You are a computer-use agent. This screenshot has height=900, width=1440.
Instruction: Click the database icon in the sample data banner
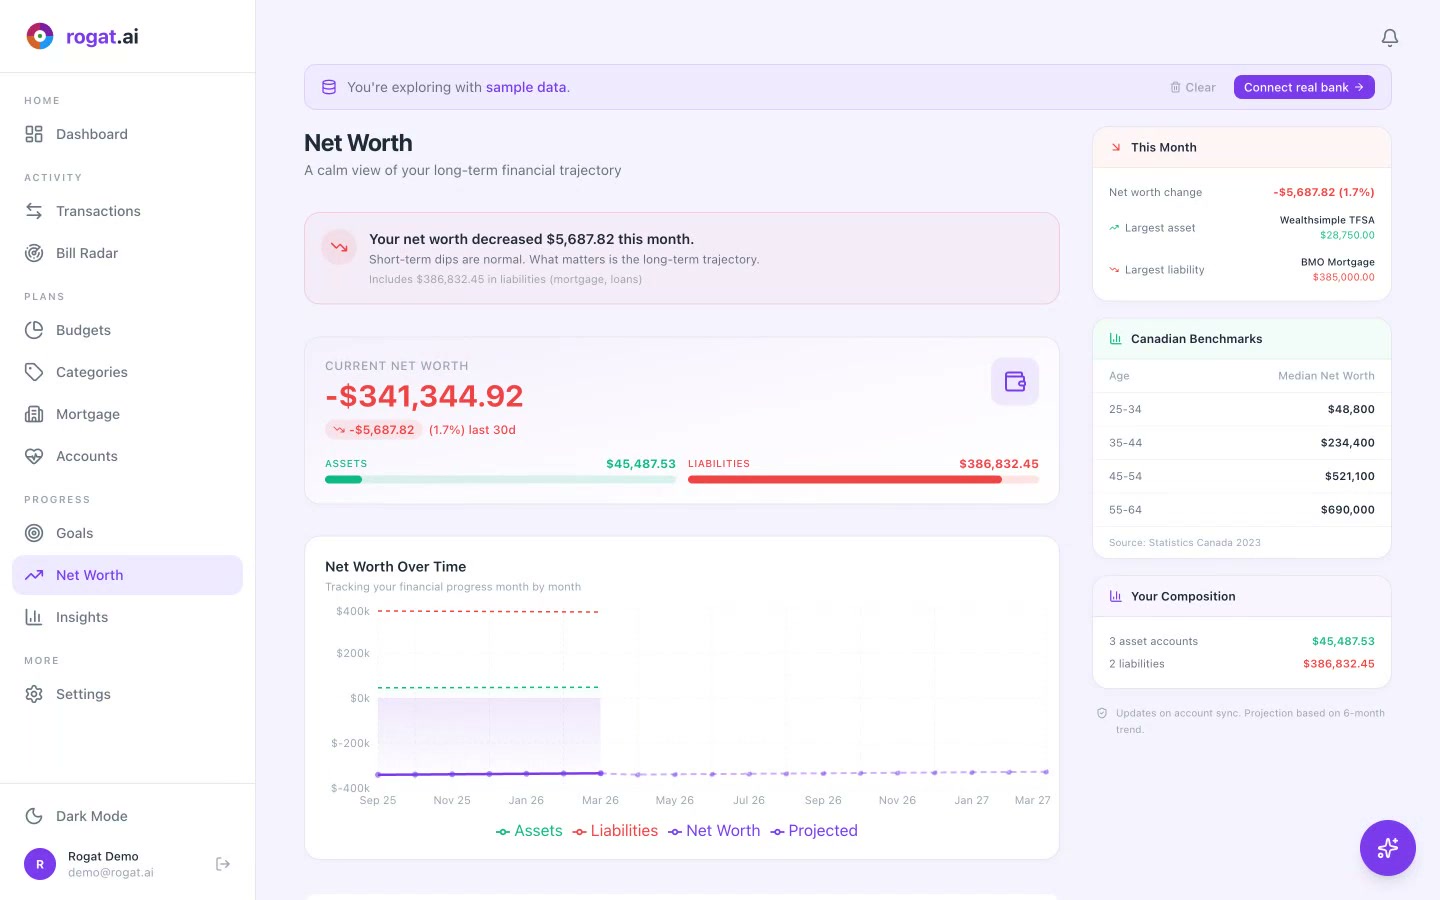point(329,87)
